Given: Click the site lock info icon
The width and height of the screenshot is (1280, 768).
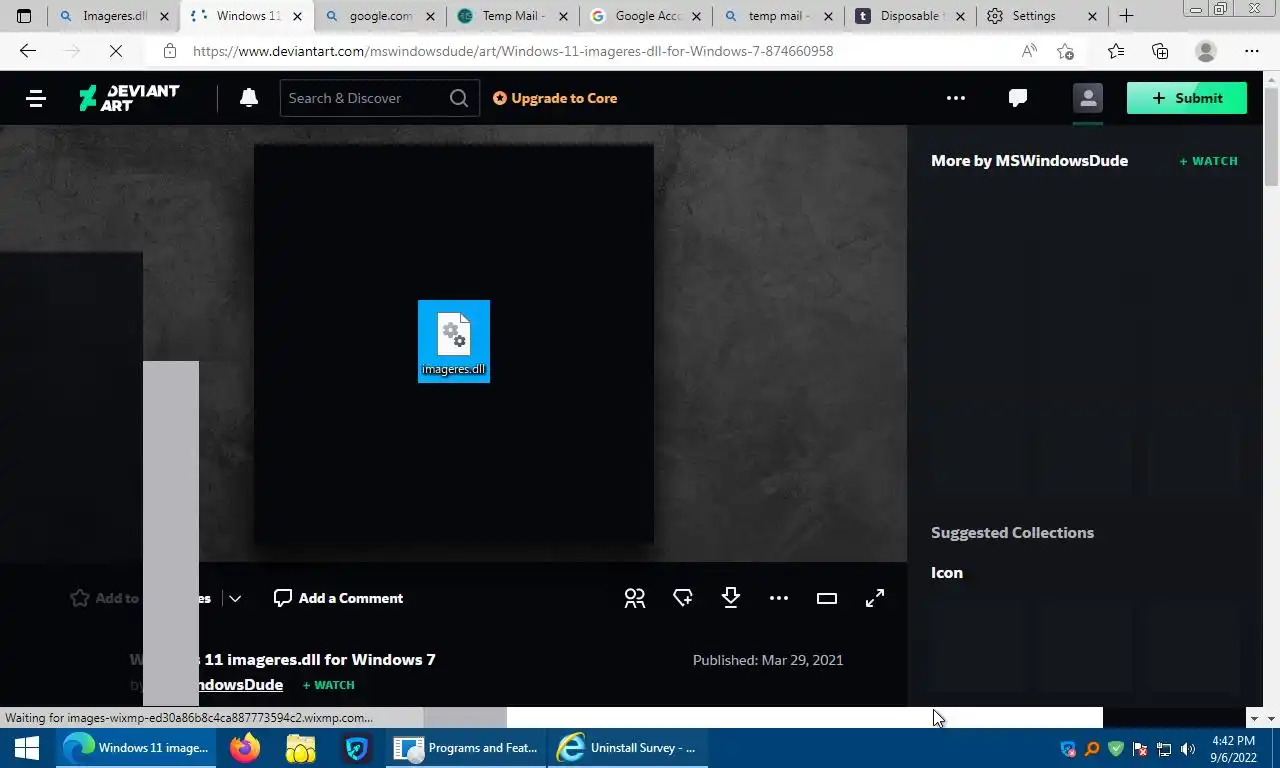Looking at the screenshot, I should (x=170, y=51).
